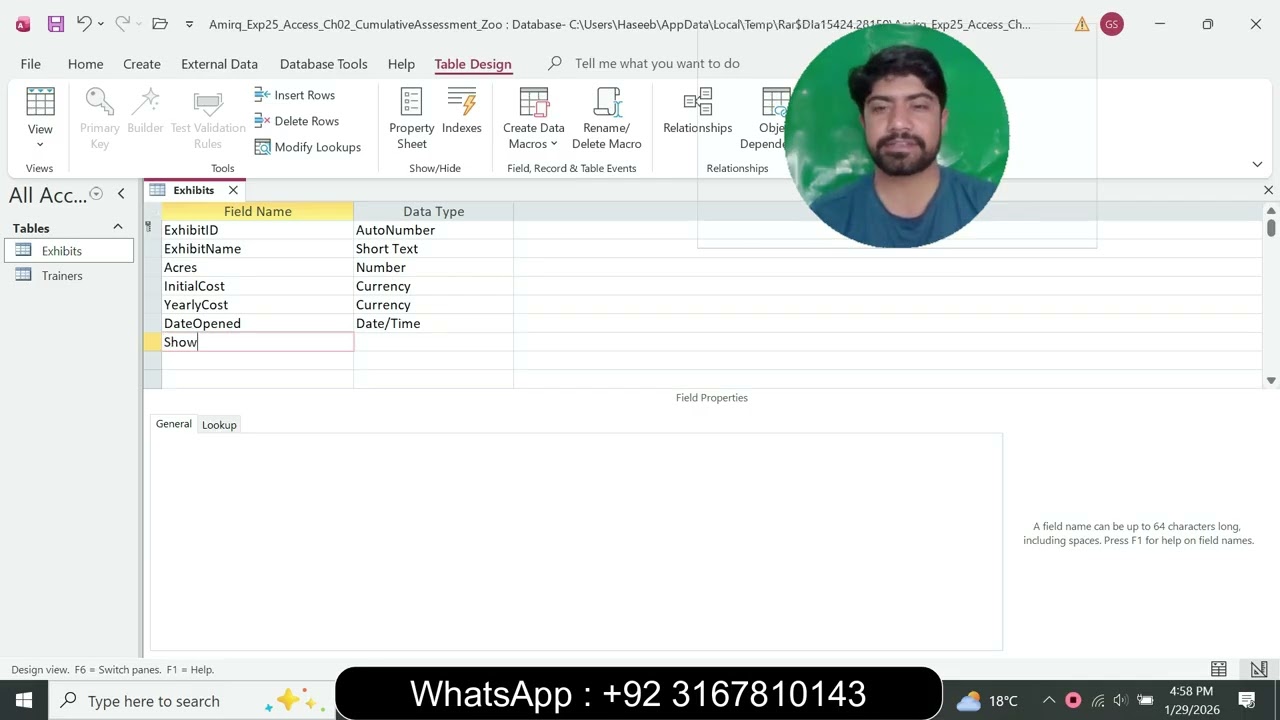Select the Table Design tab
This screenshot has height=720, width=1280.
473,63
